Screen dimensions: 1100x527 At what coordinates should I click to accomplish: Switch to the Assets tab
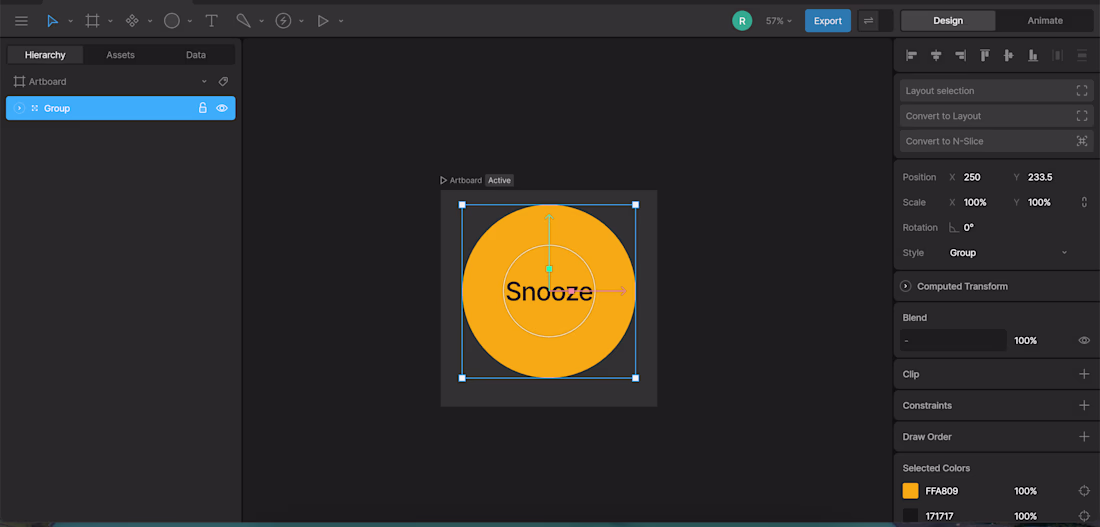point(121,55)
